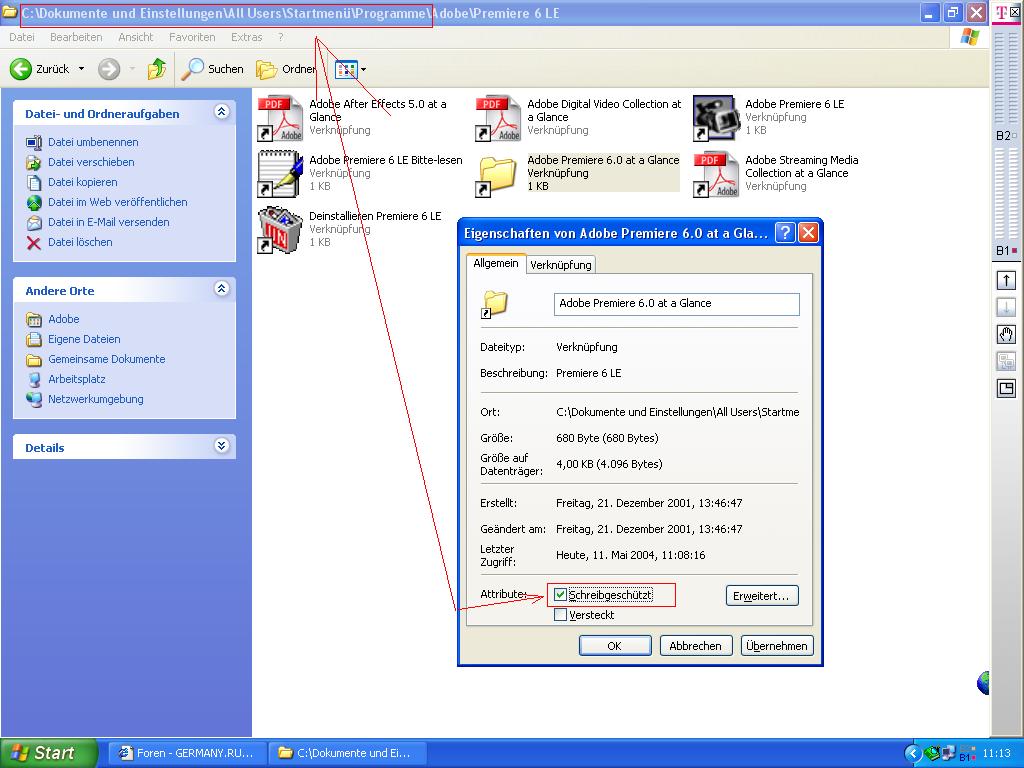Open the Bearbeiten menu

click(x=76, y=37)
